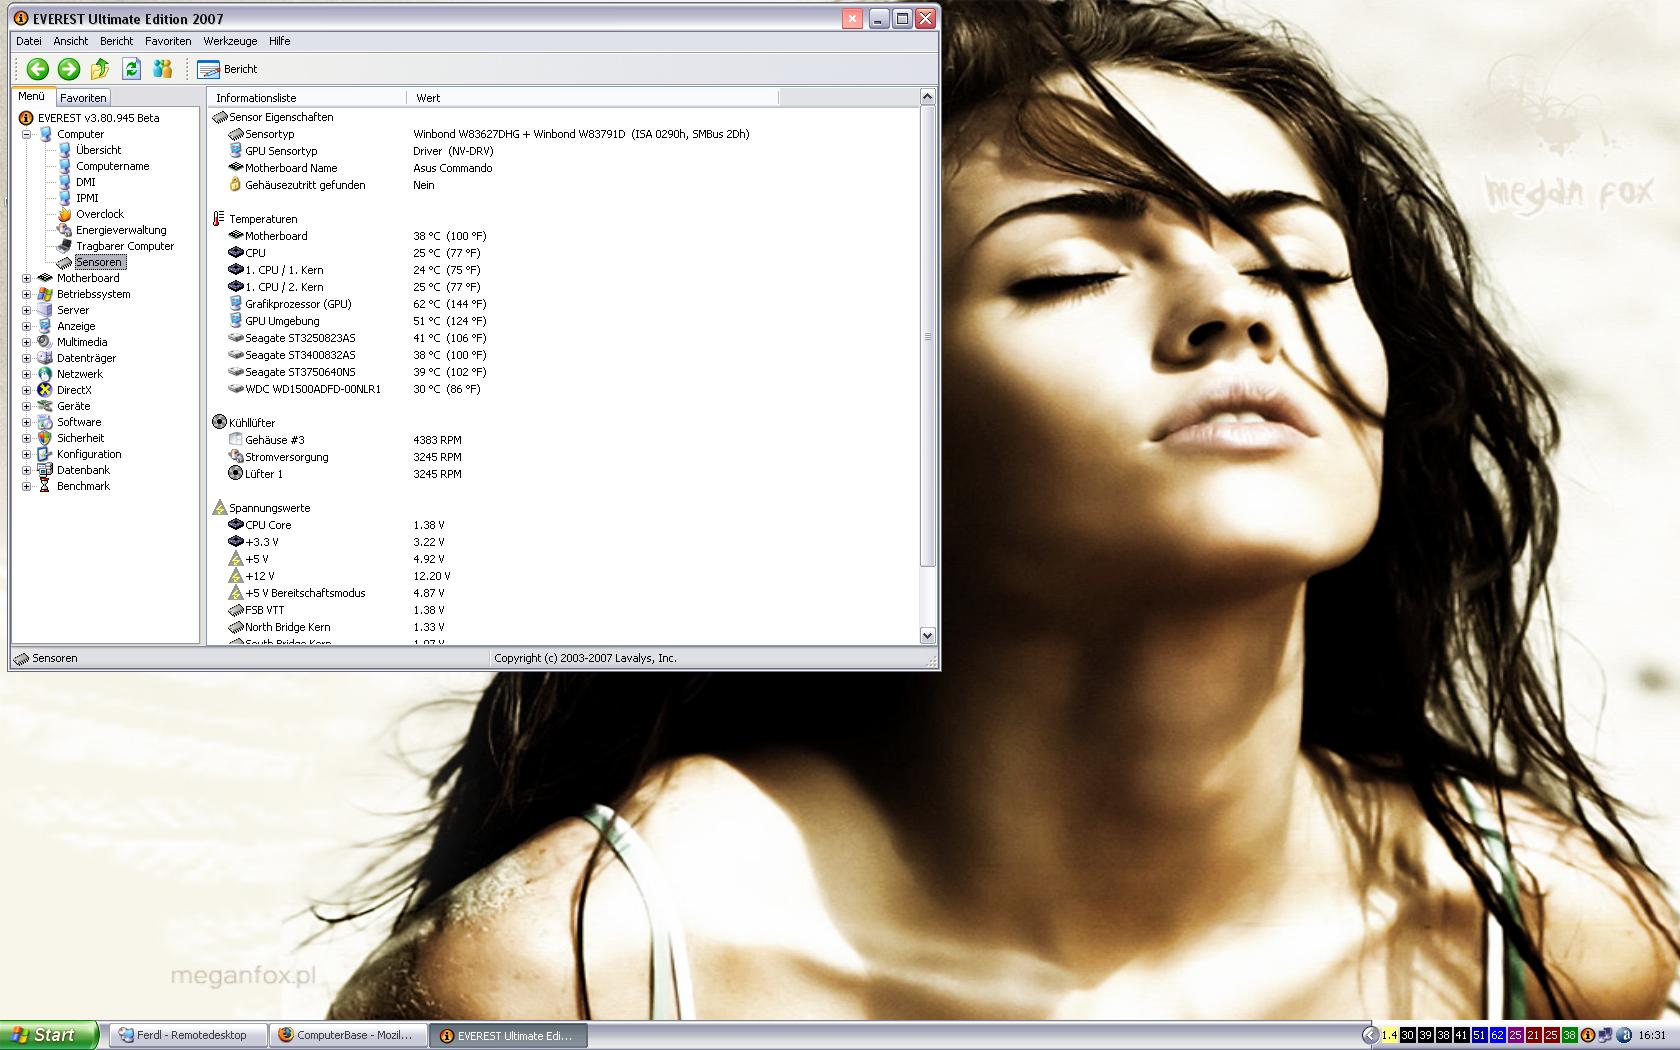Click the Grafikprozessor (GPU) row icon
Viewport: 1680px width, 1050px height.
point(236,304)
